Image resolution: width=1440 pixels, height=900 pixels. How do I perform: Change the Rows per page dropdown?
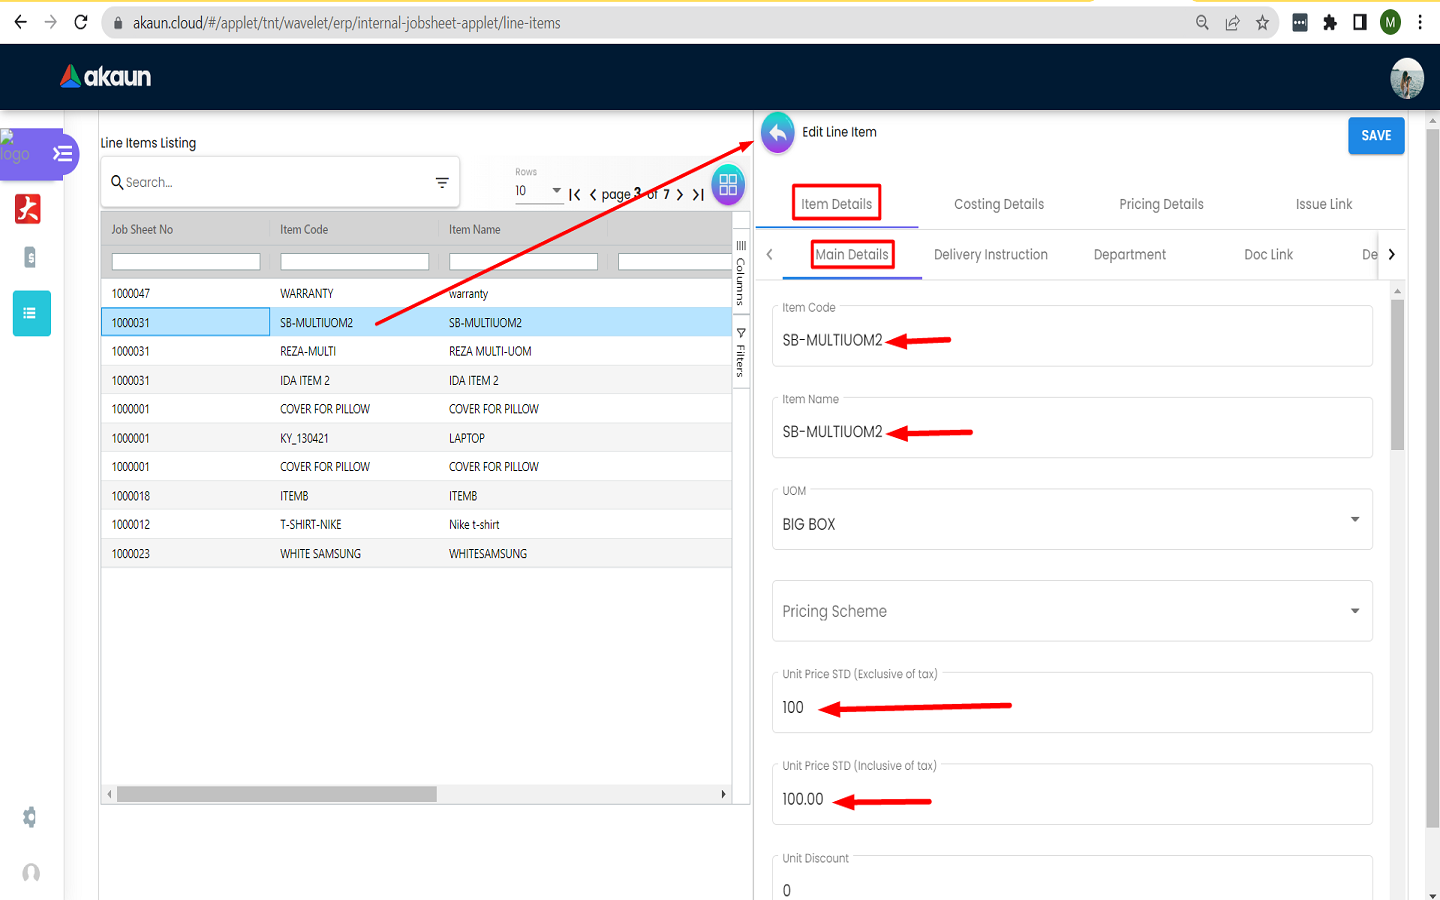pos(539,191)
